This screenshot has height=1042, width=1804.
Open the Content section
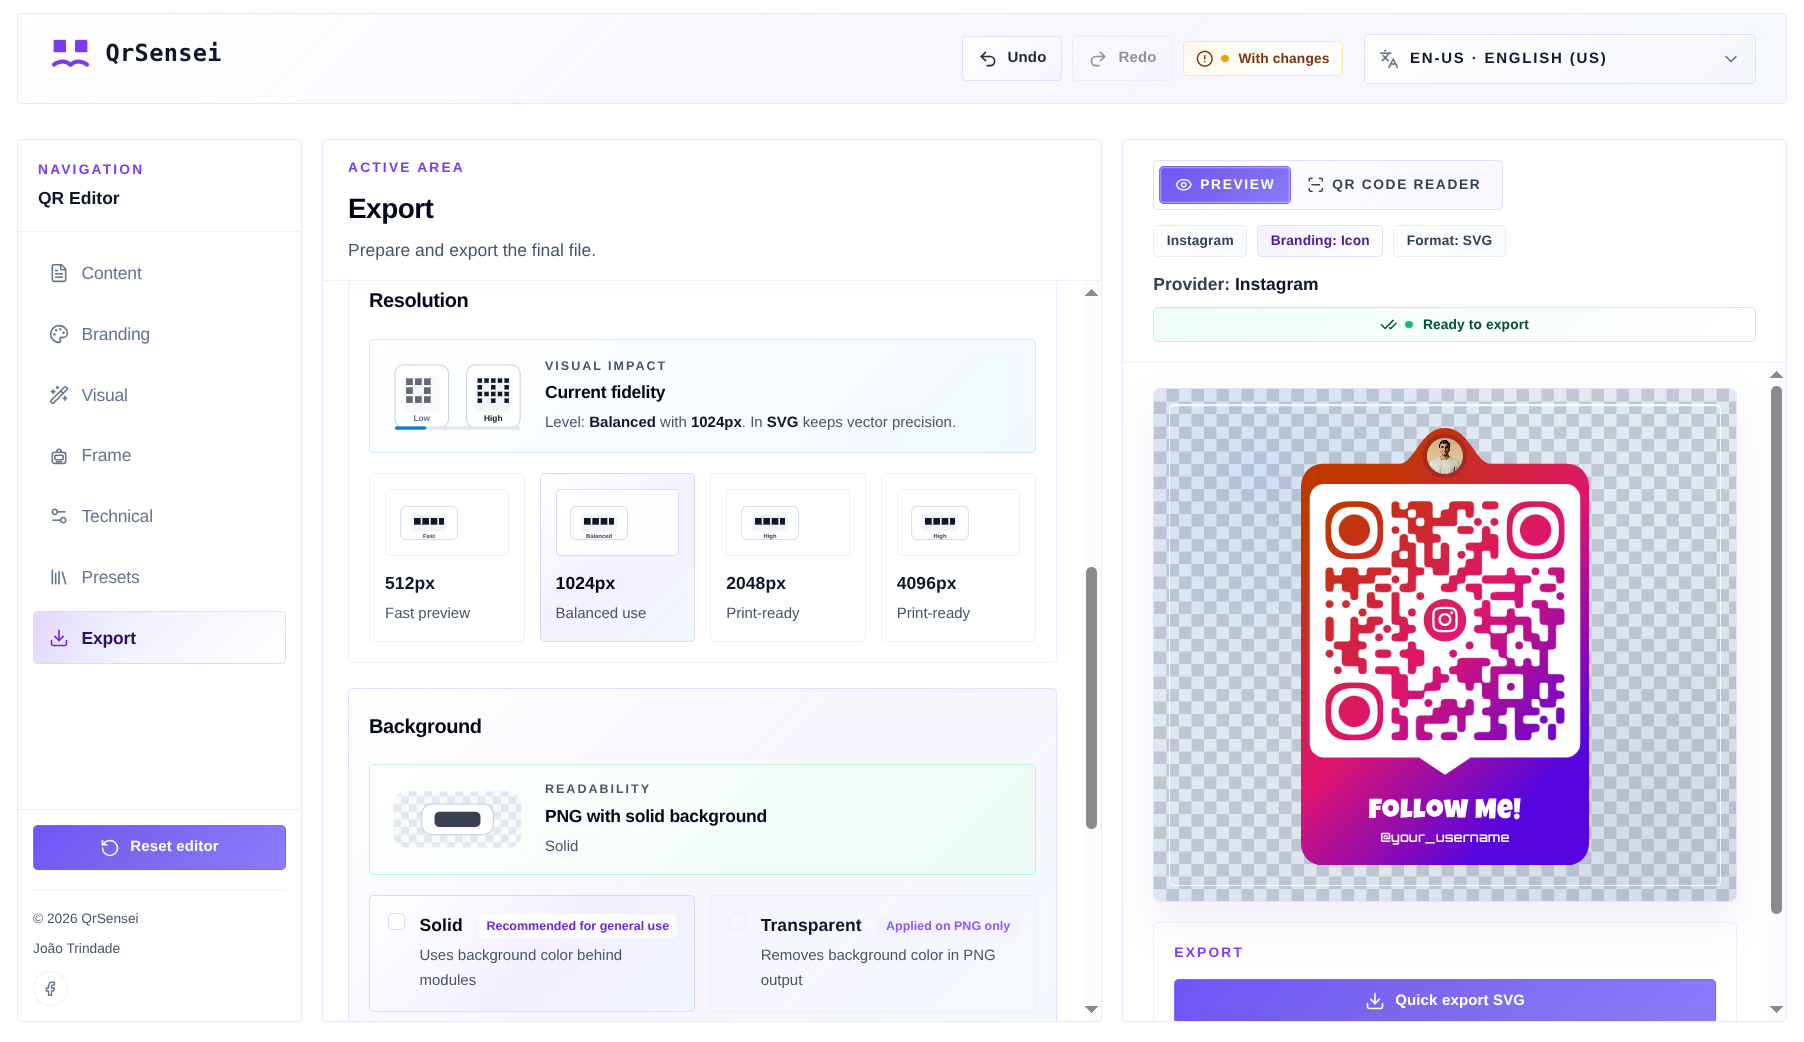159,273
